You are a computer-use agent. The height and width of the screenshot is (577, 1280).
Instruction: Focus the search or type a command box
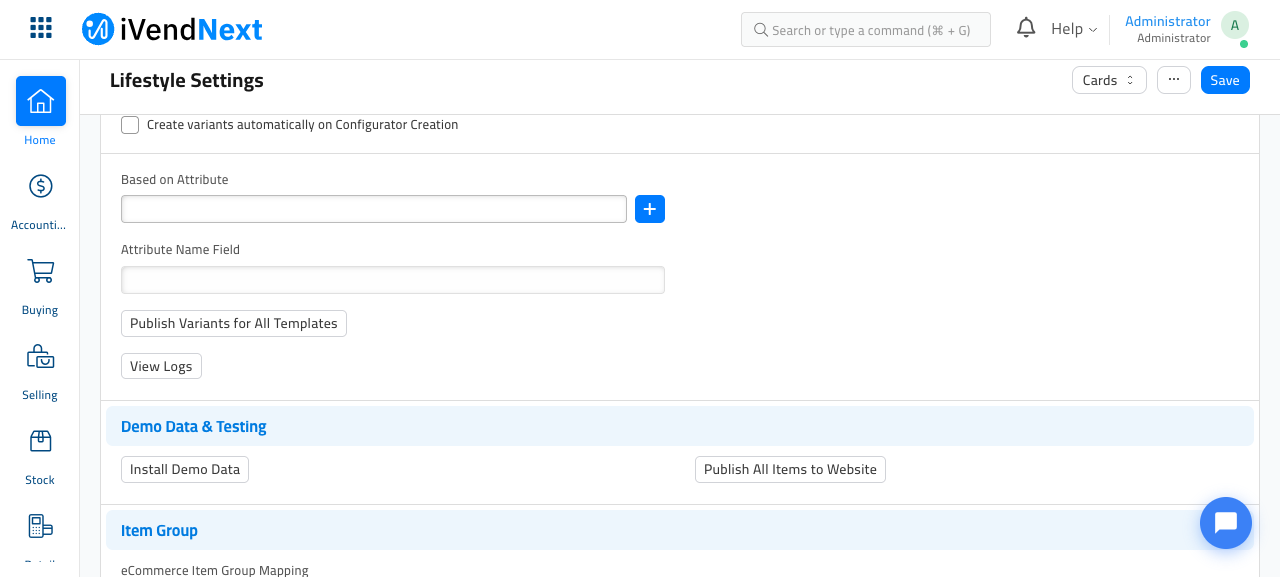click(866, 30)
